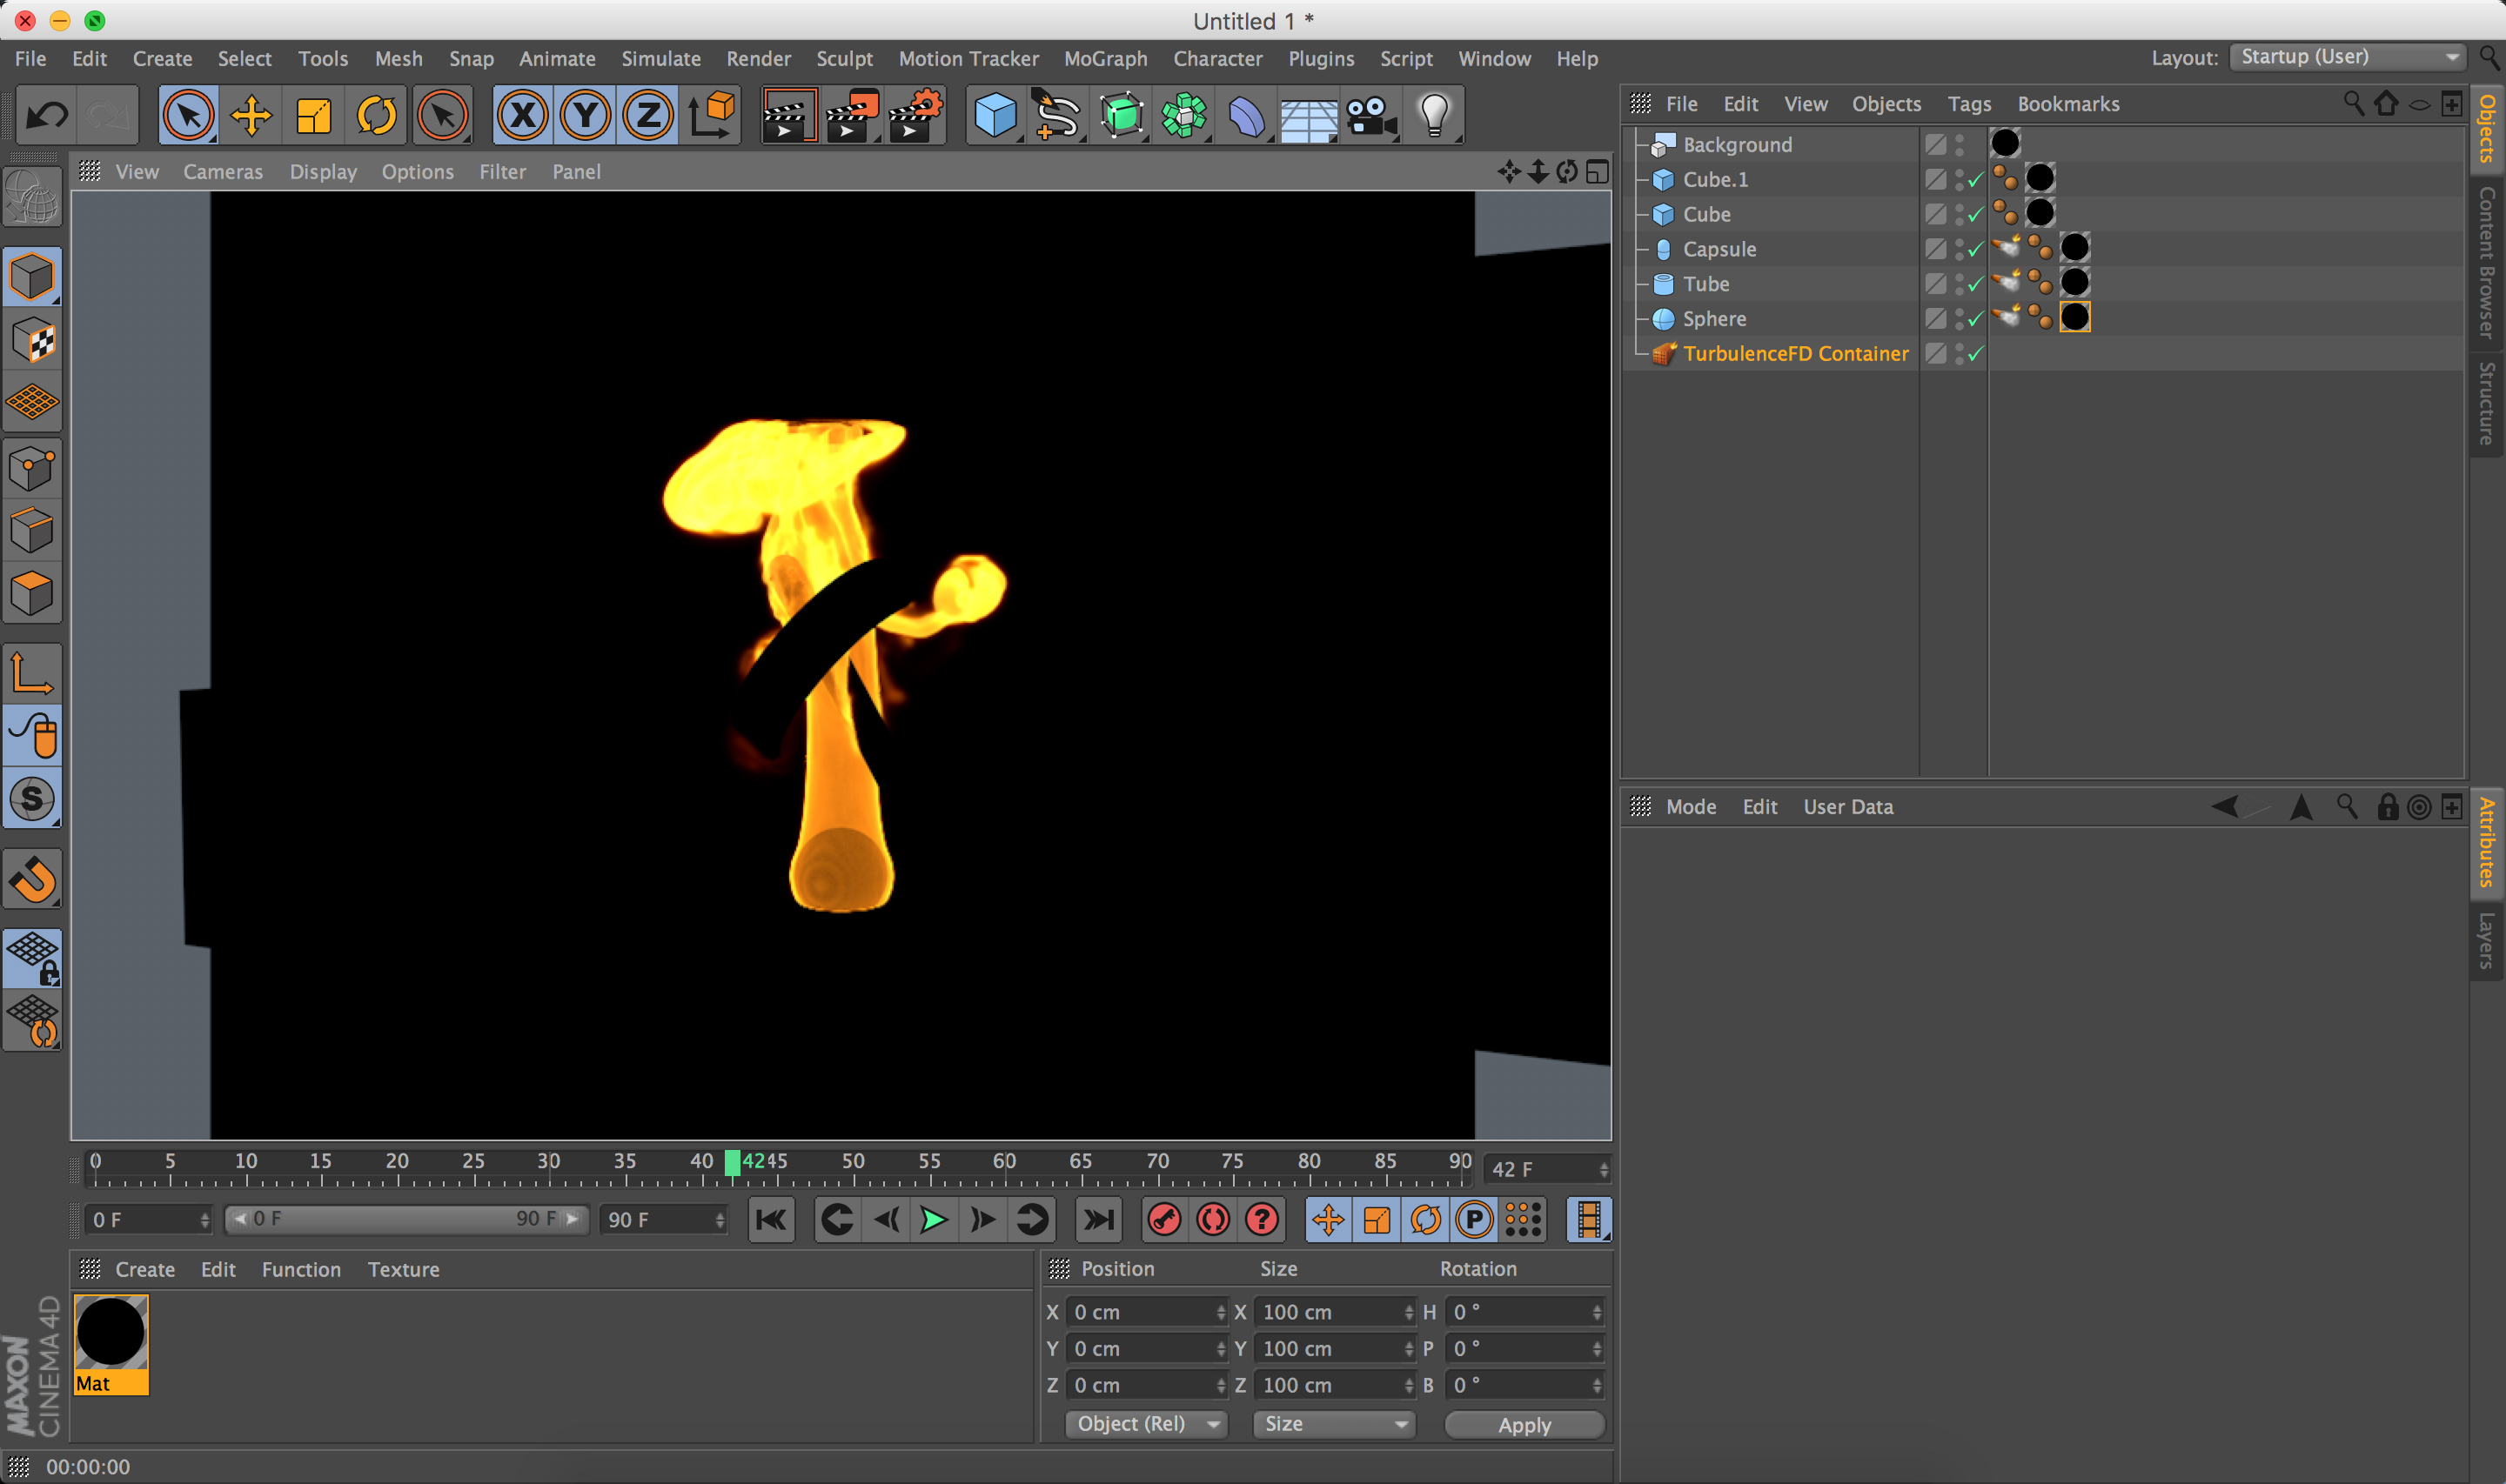
Task: Add a camera object icon
Action: click(x=1372, y=116)
